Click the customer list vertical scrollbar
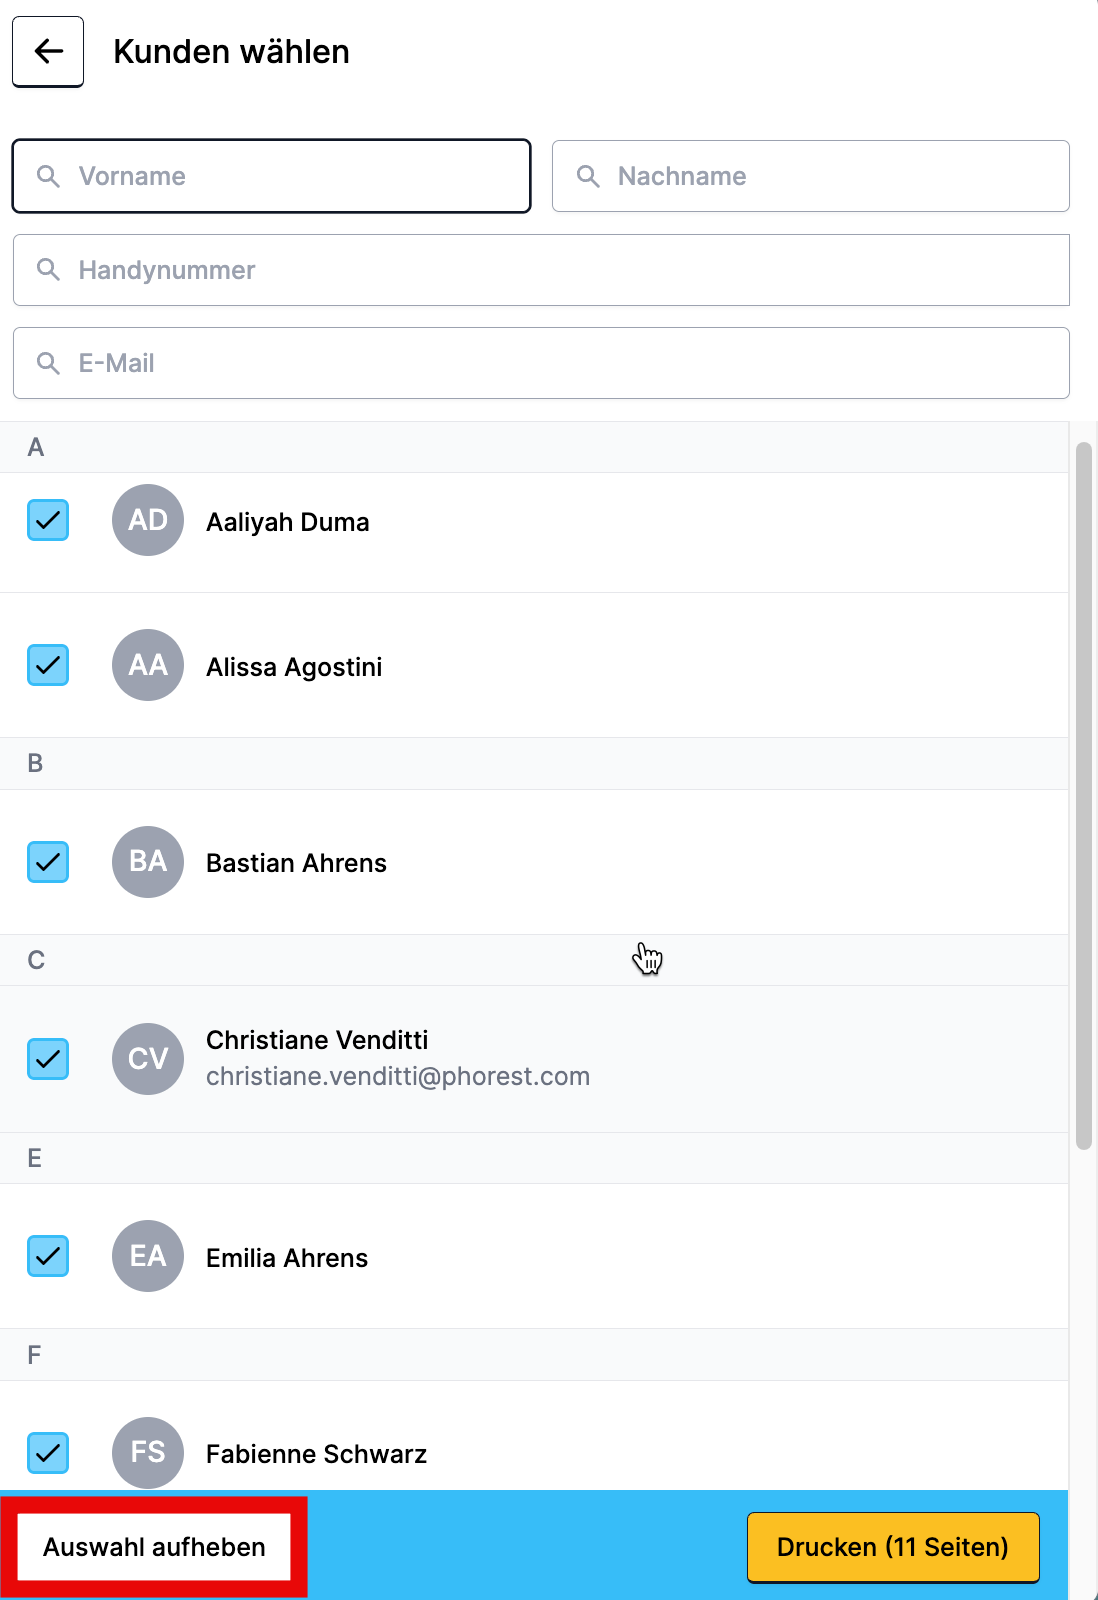 (x=1083, y=796)
